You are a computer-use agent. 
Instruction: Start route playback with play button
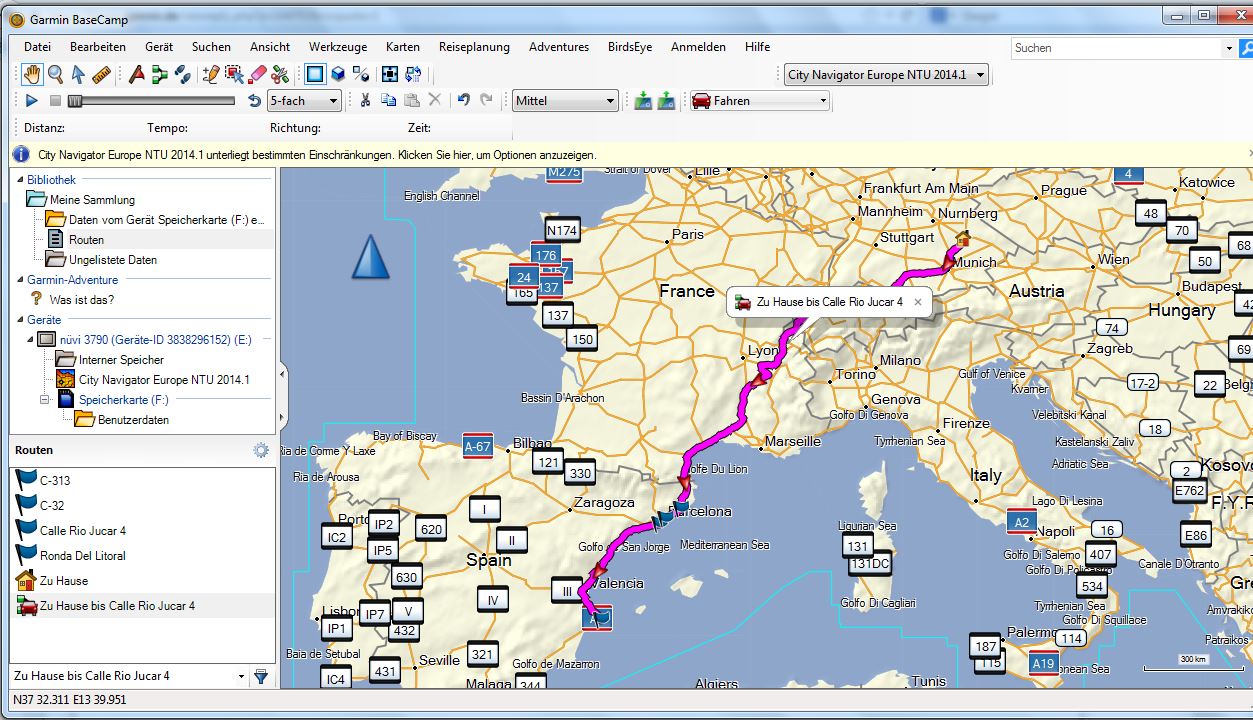coord(32,100)
